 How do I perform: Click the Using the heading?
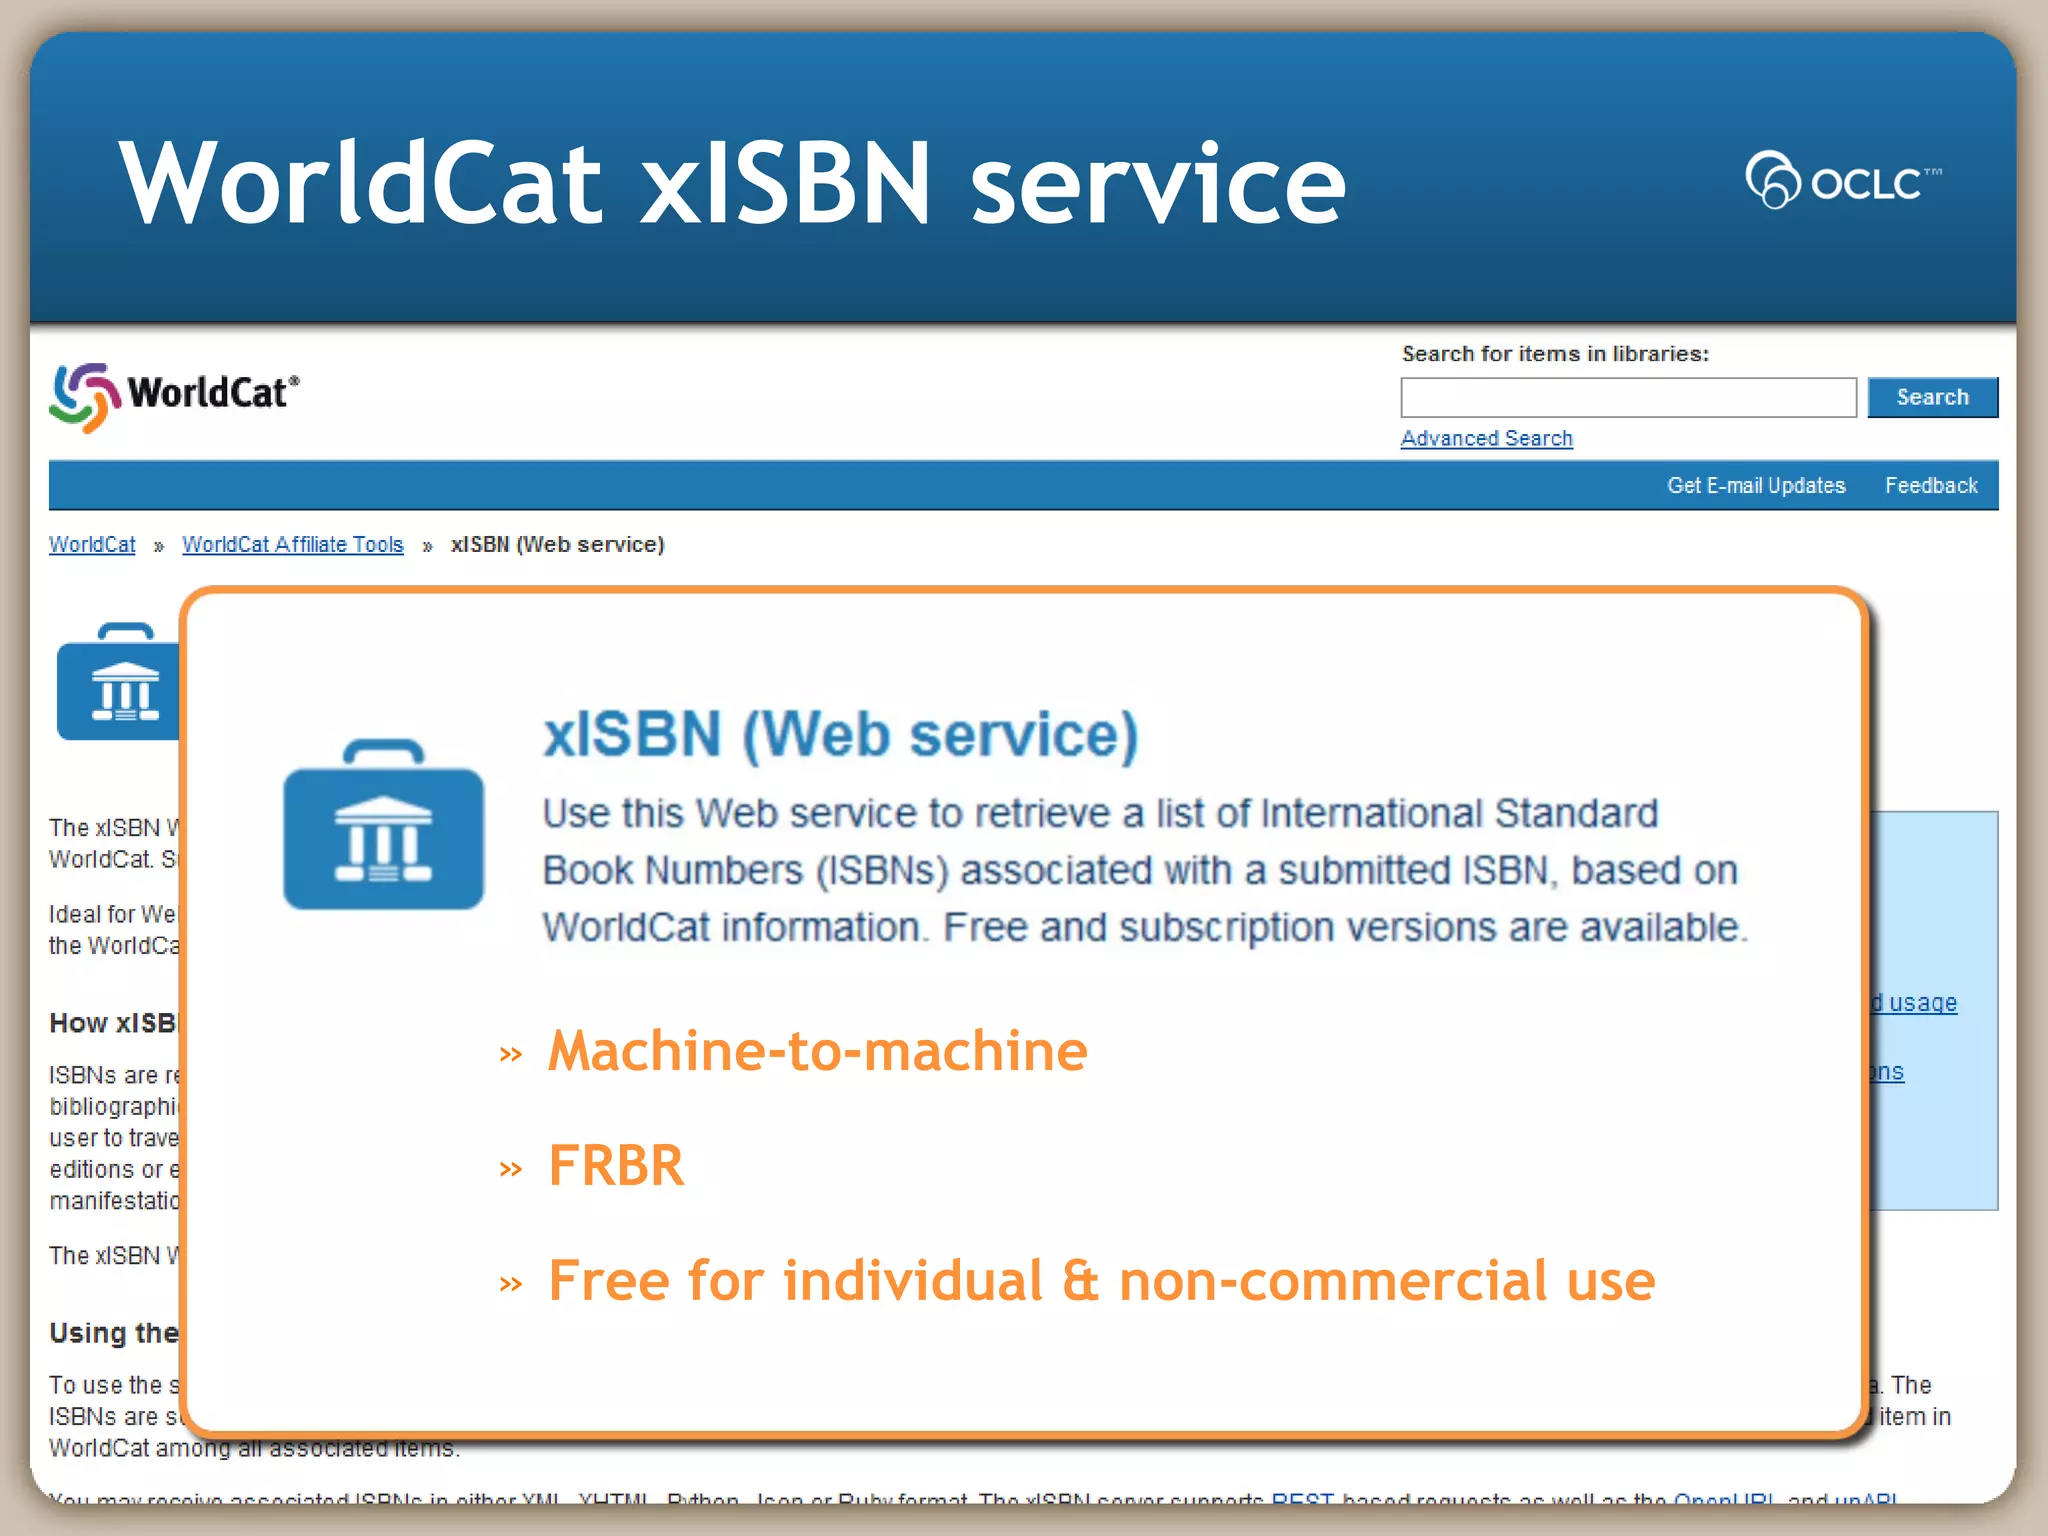point(114,1332)
